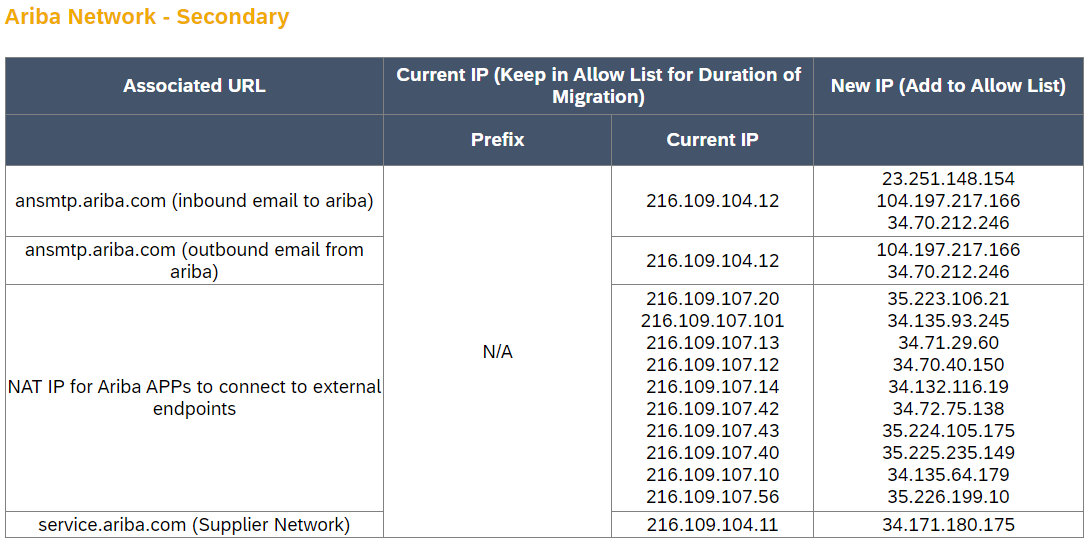Click new IP 34.171.180.175

pos(948,525)
